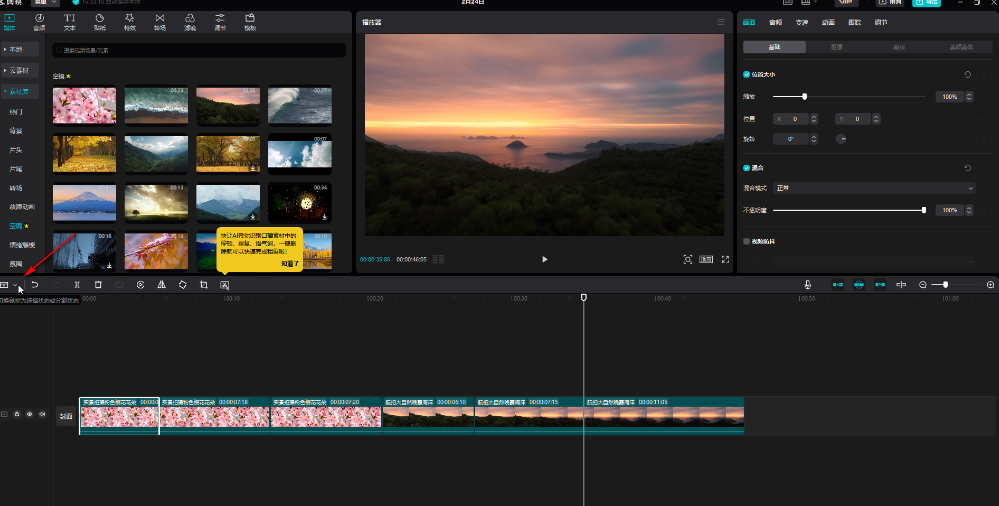Click the opacity slider handle
This screenshot has height=506, width=999.
[x=923, y=210]
